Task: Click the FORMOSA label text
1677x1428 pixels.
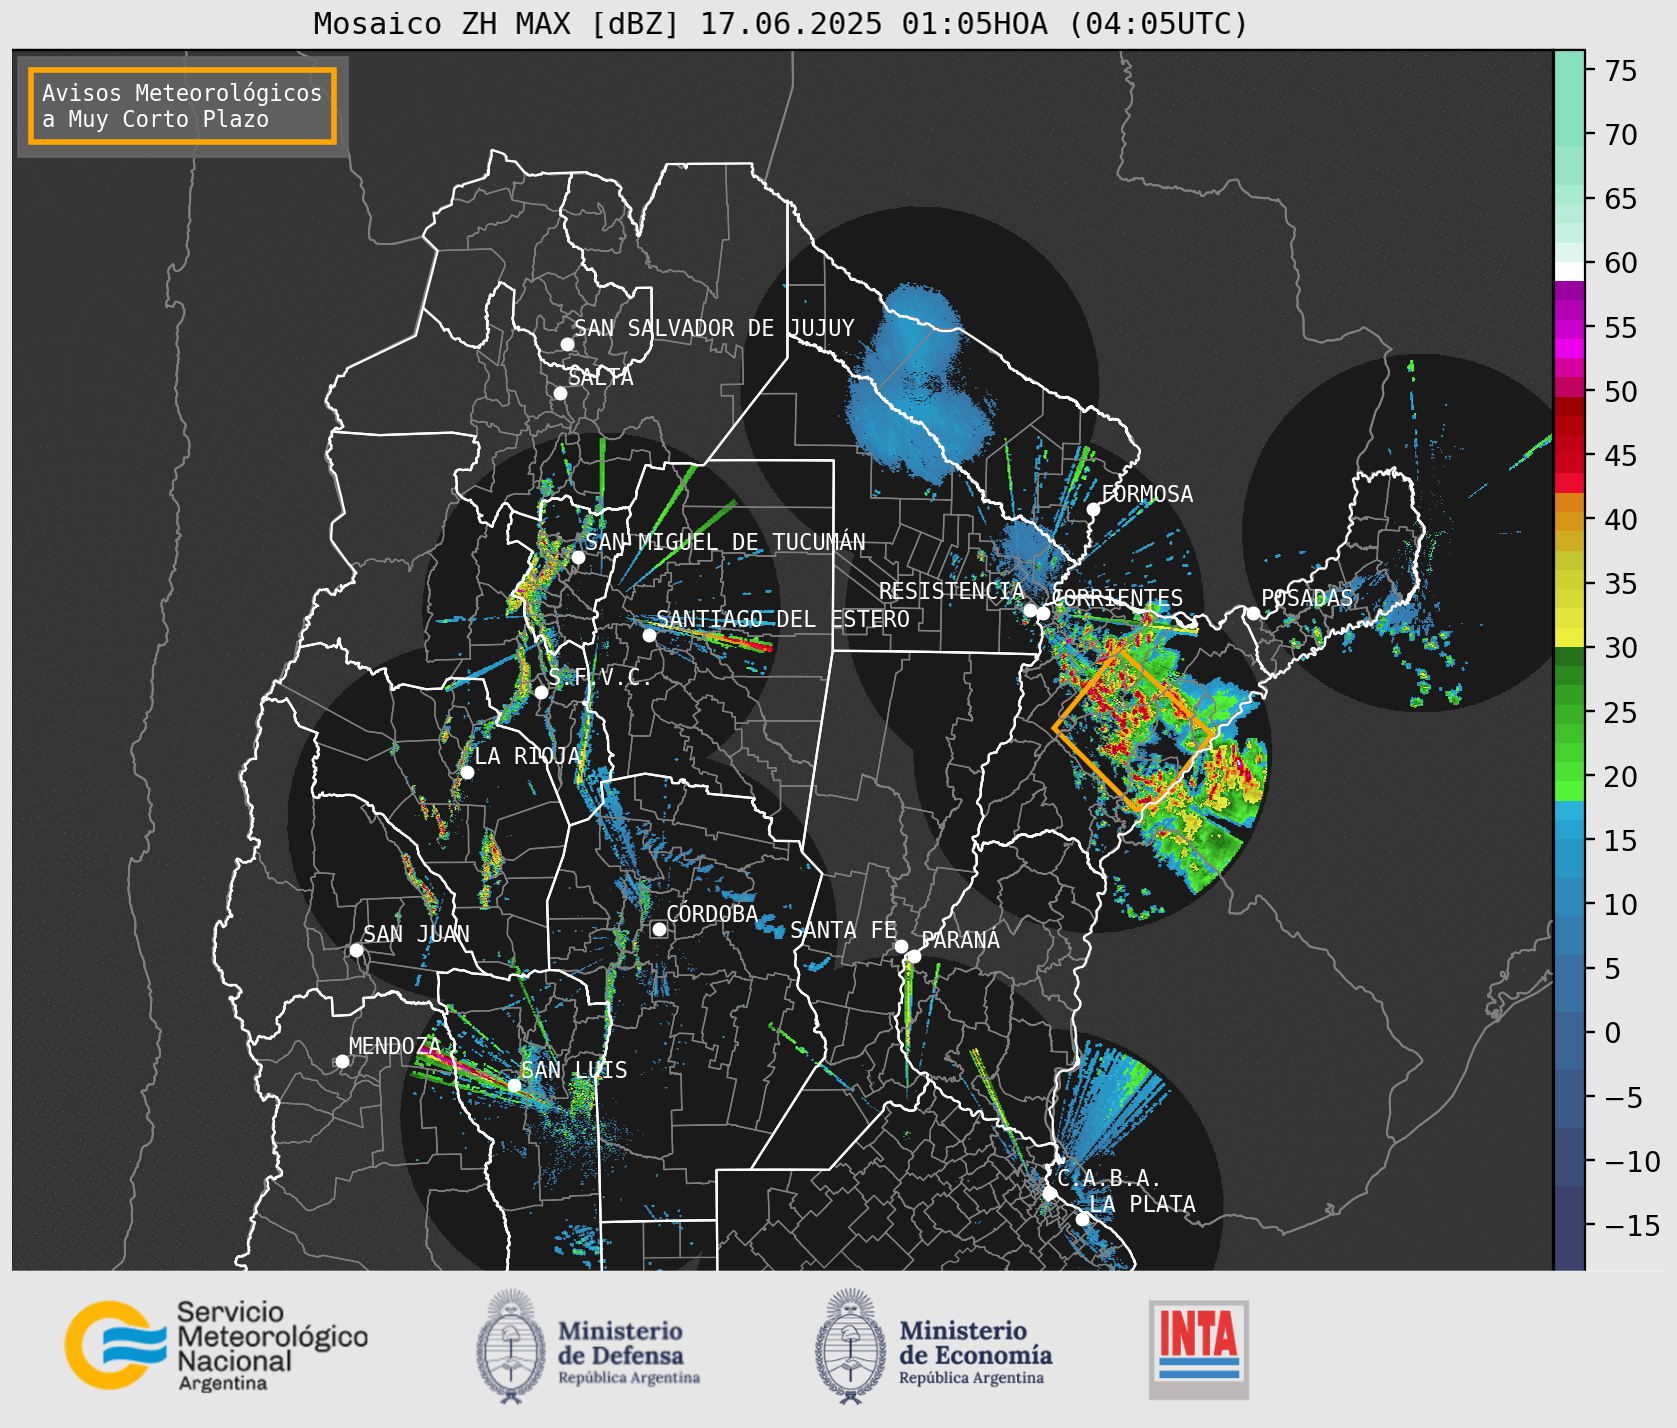Action: pos(1147,494)
